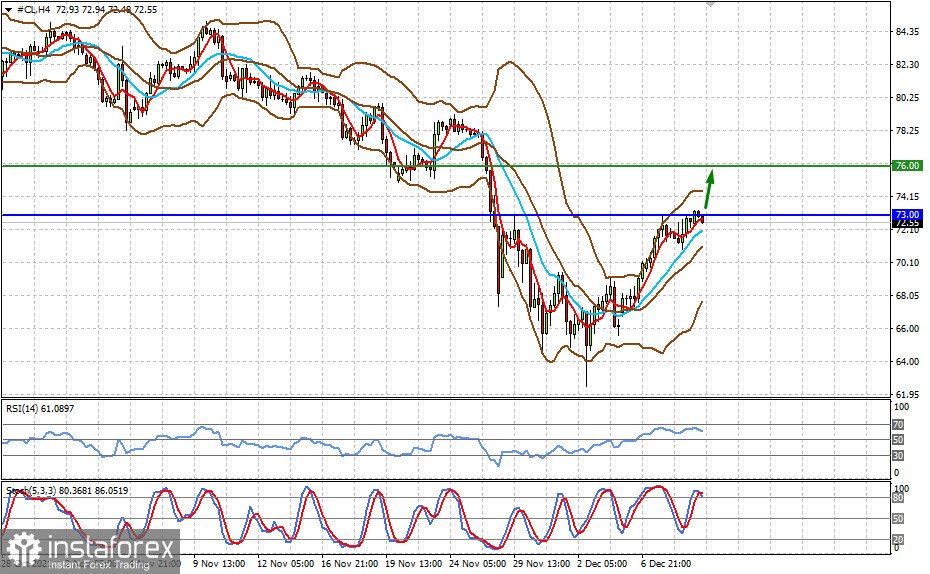Click the current price 72.55 label

[907, 224]
